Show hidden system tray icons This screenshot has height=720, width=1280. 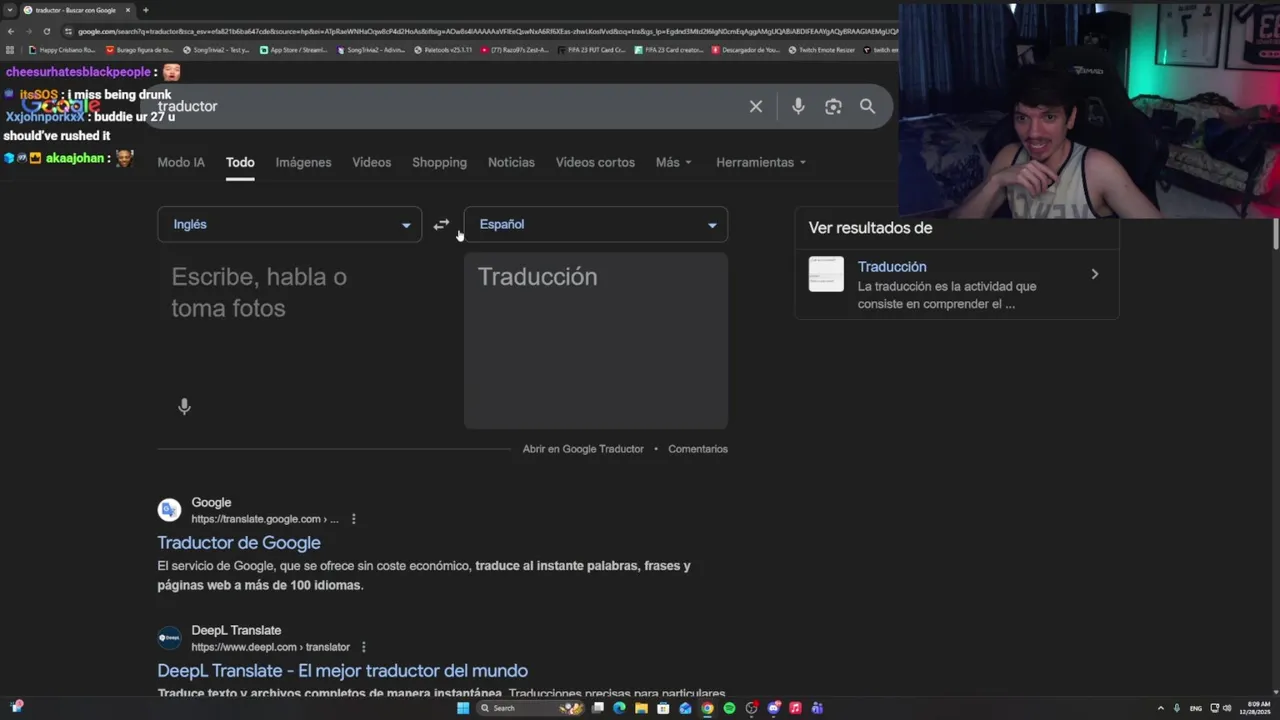pos(1160,708)
